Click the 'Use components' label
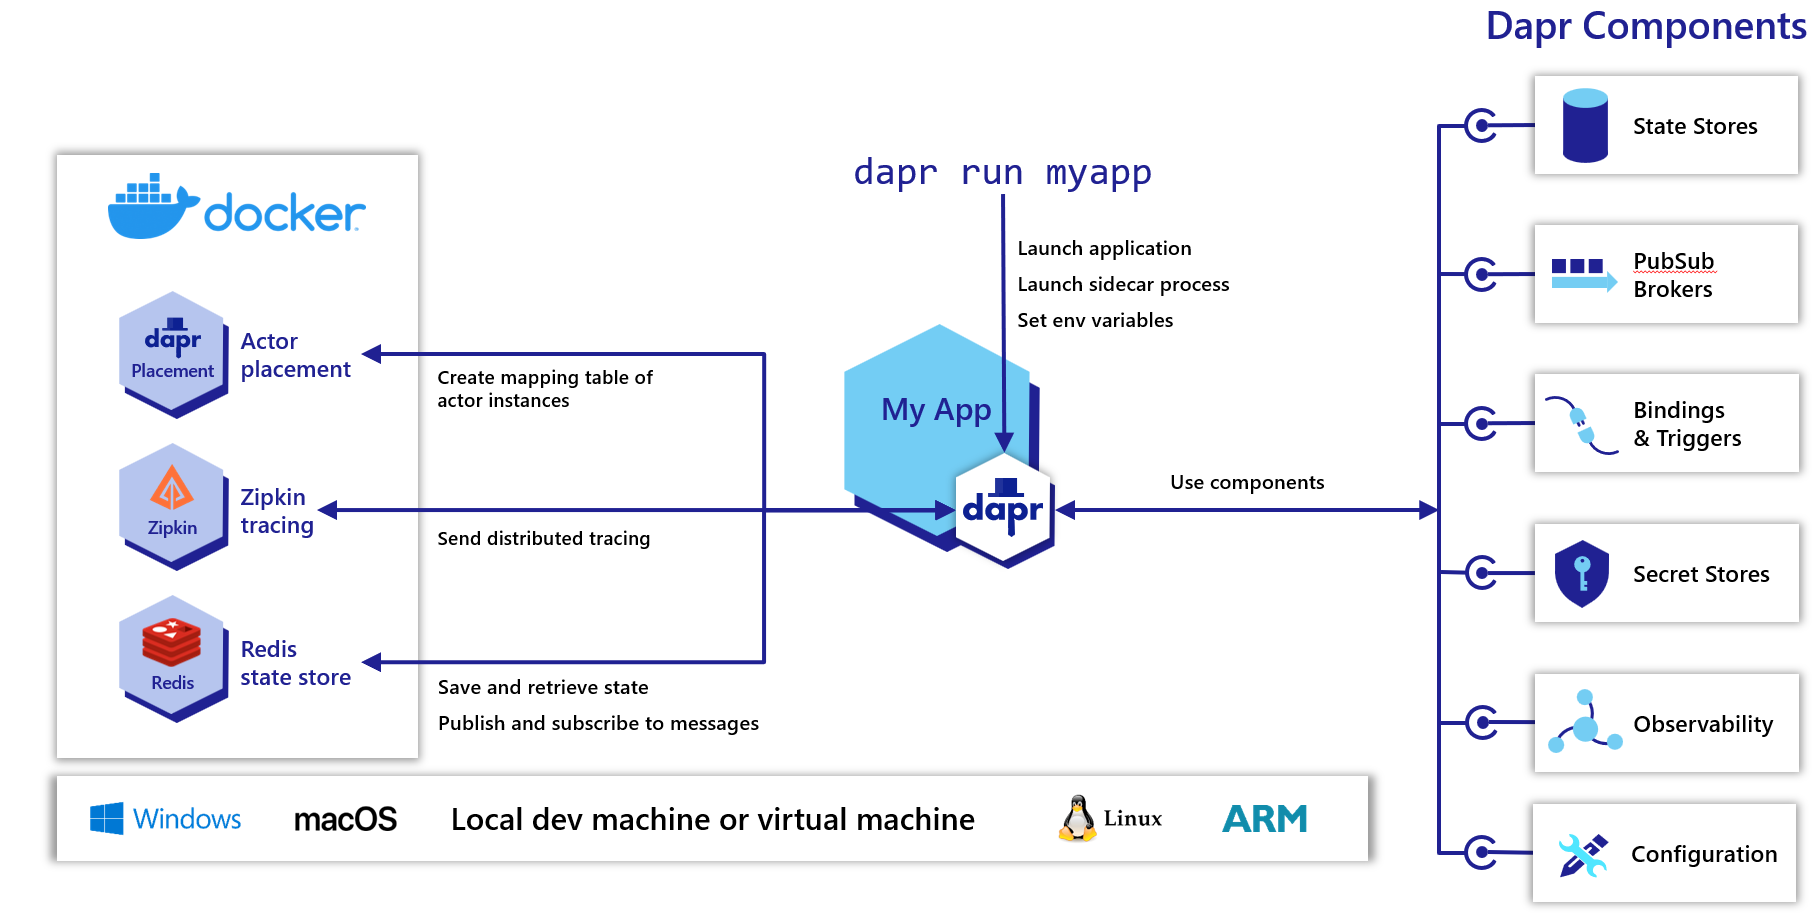Viewport: 1816px width, 917px height. point(1247,482)
